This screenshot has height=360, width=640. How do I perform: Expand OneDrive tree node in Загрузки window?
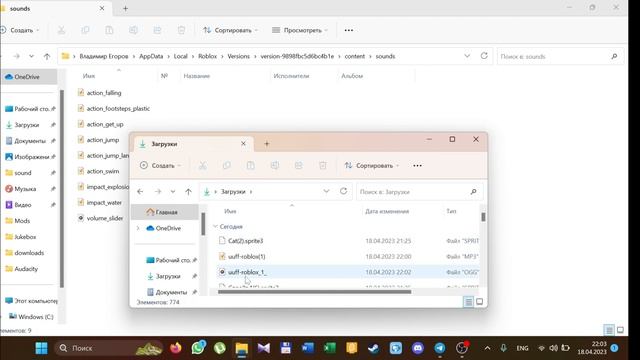click(x=138, y=228)
